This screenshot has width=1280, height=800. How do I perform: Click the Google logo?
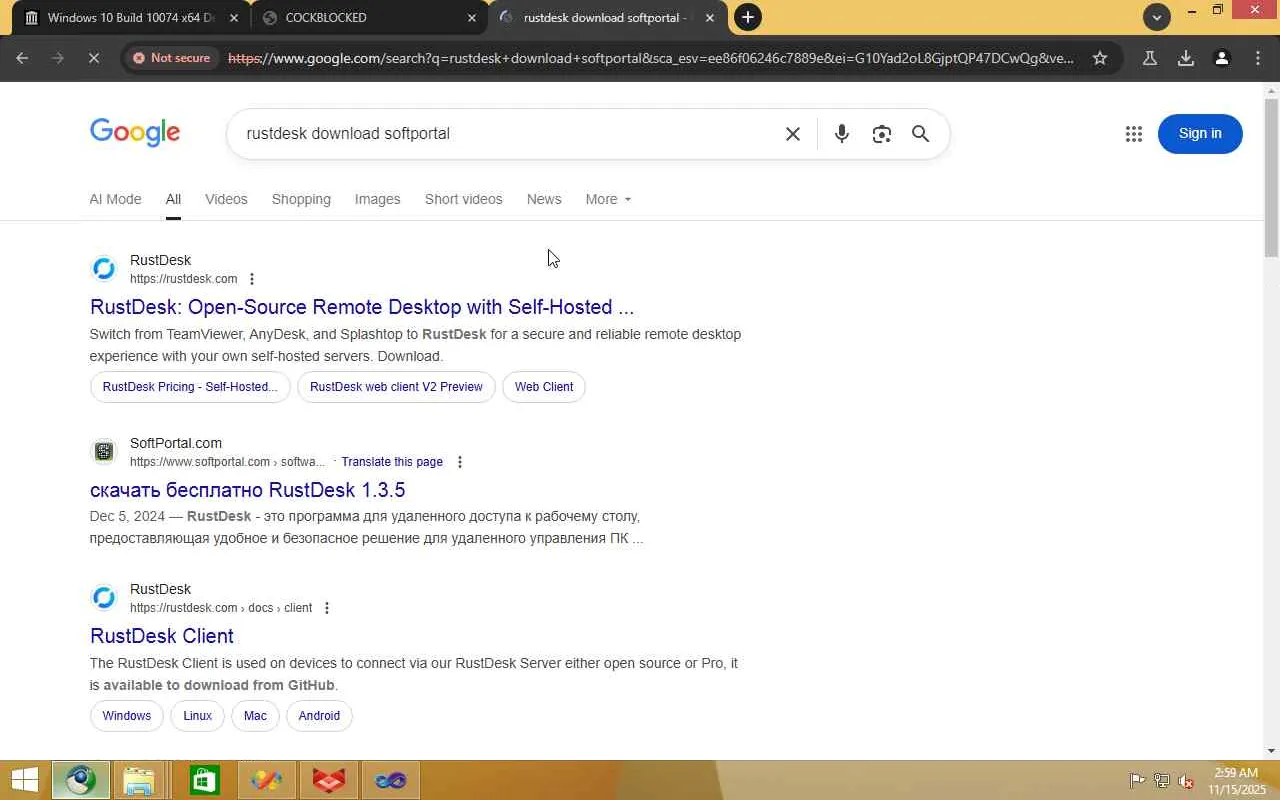[x=135, y=133]
